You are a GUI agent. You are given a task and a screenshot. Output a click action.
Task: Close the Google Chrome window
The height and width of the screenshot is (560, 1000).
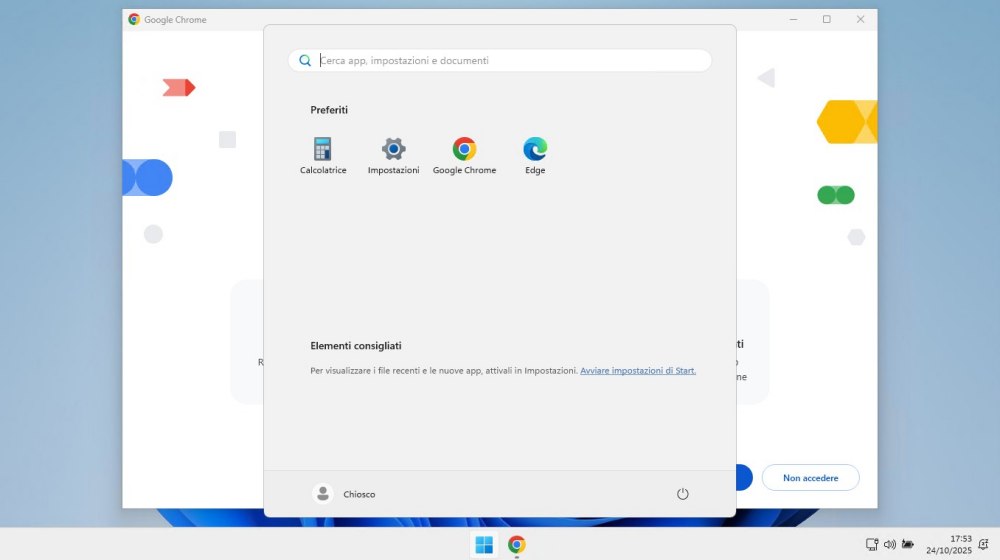[860, 19]
